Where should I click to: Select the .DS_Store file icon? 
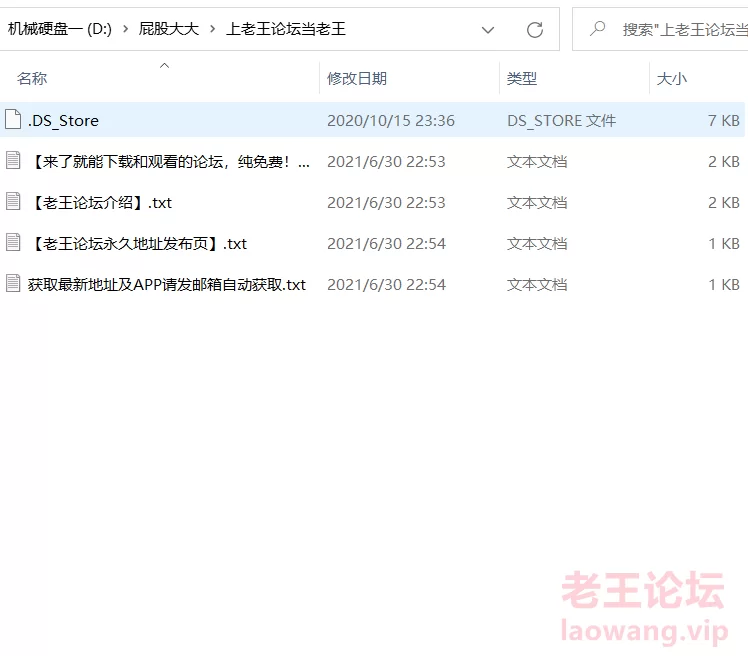click(13, 119)
